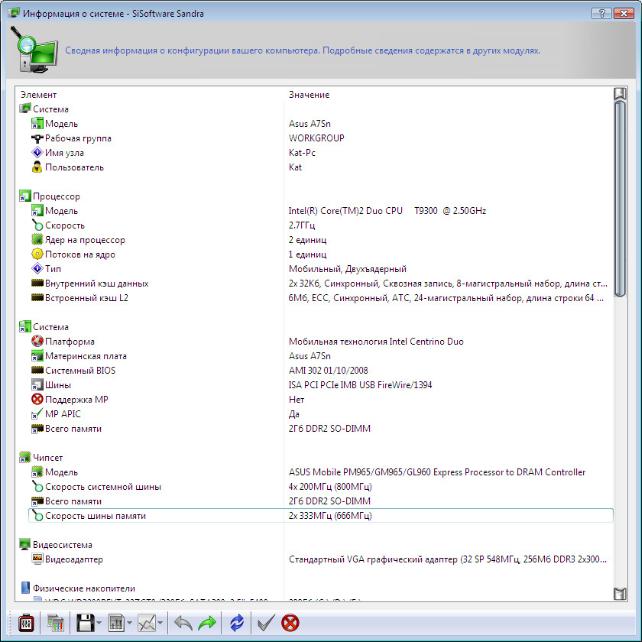Click the line graph icon in toolbar

[147, 623]
